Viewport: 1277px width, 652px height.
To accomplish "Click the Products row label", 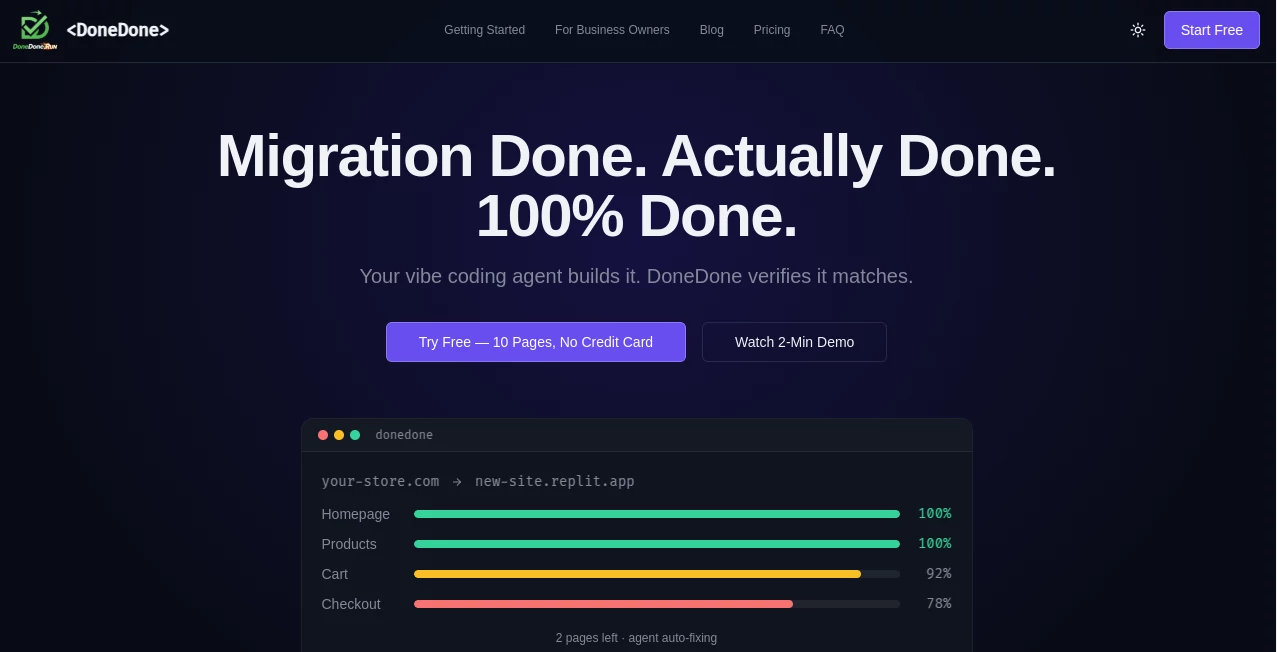I will (349, 544).
